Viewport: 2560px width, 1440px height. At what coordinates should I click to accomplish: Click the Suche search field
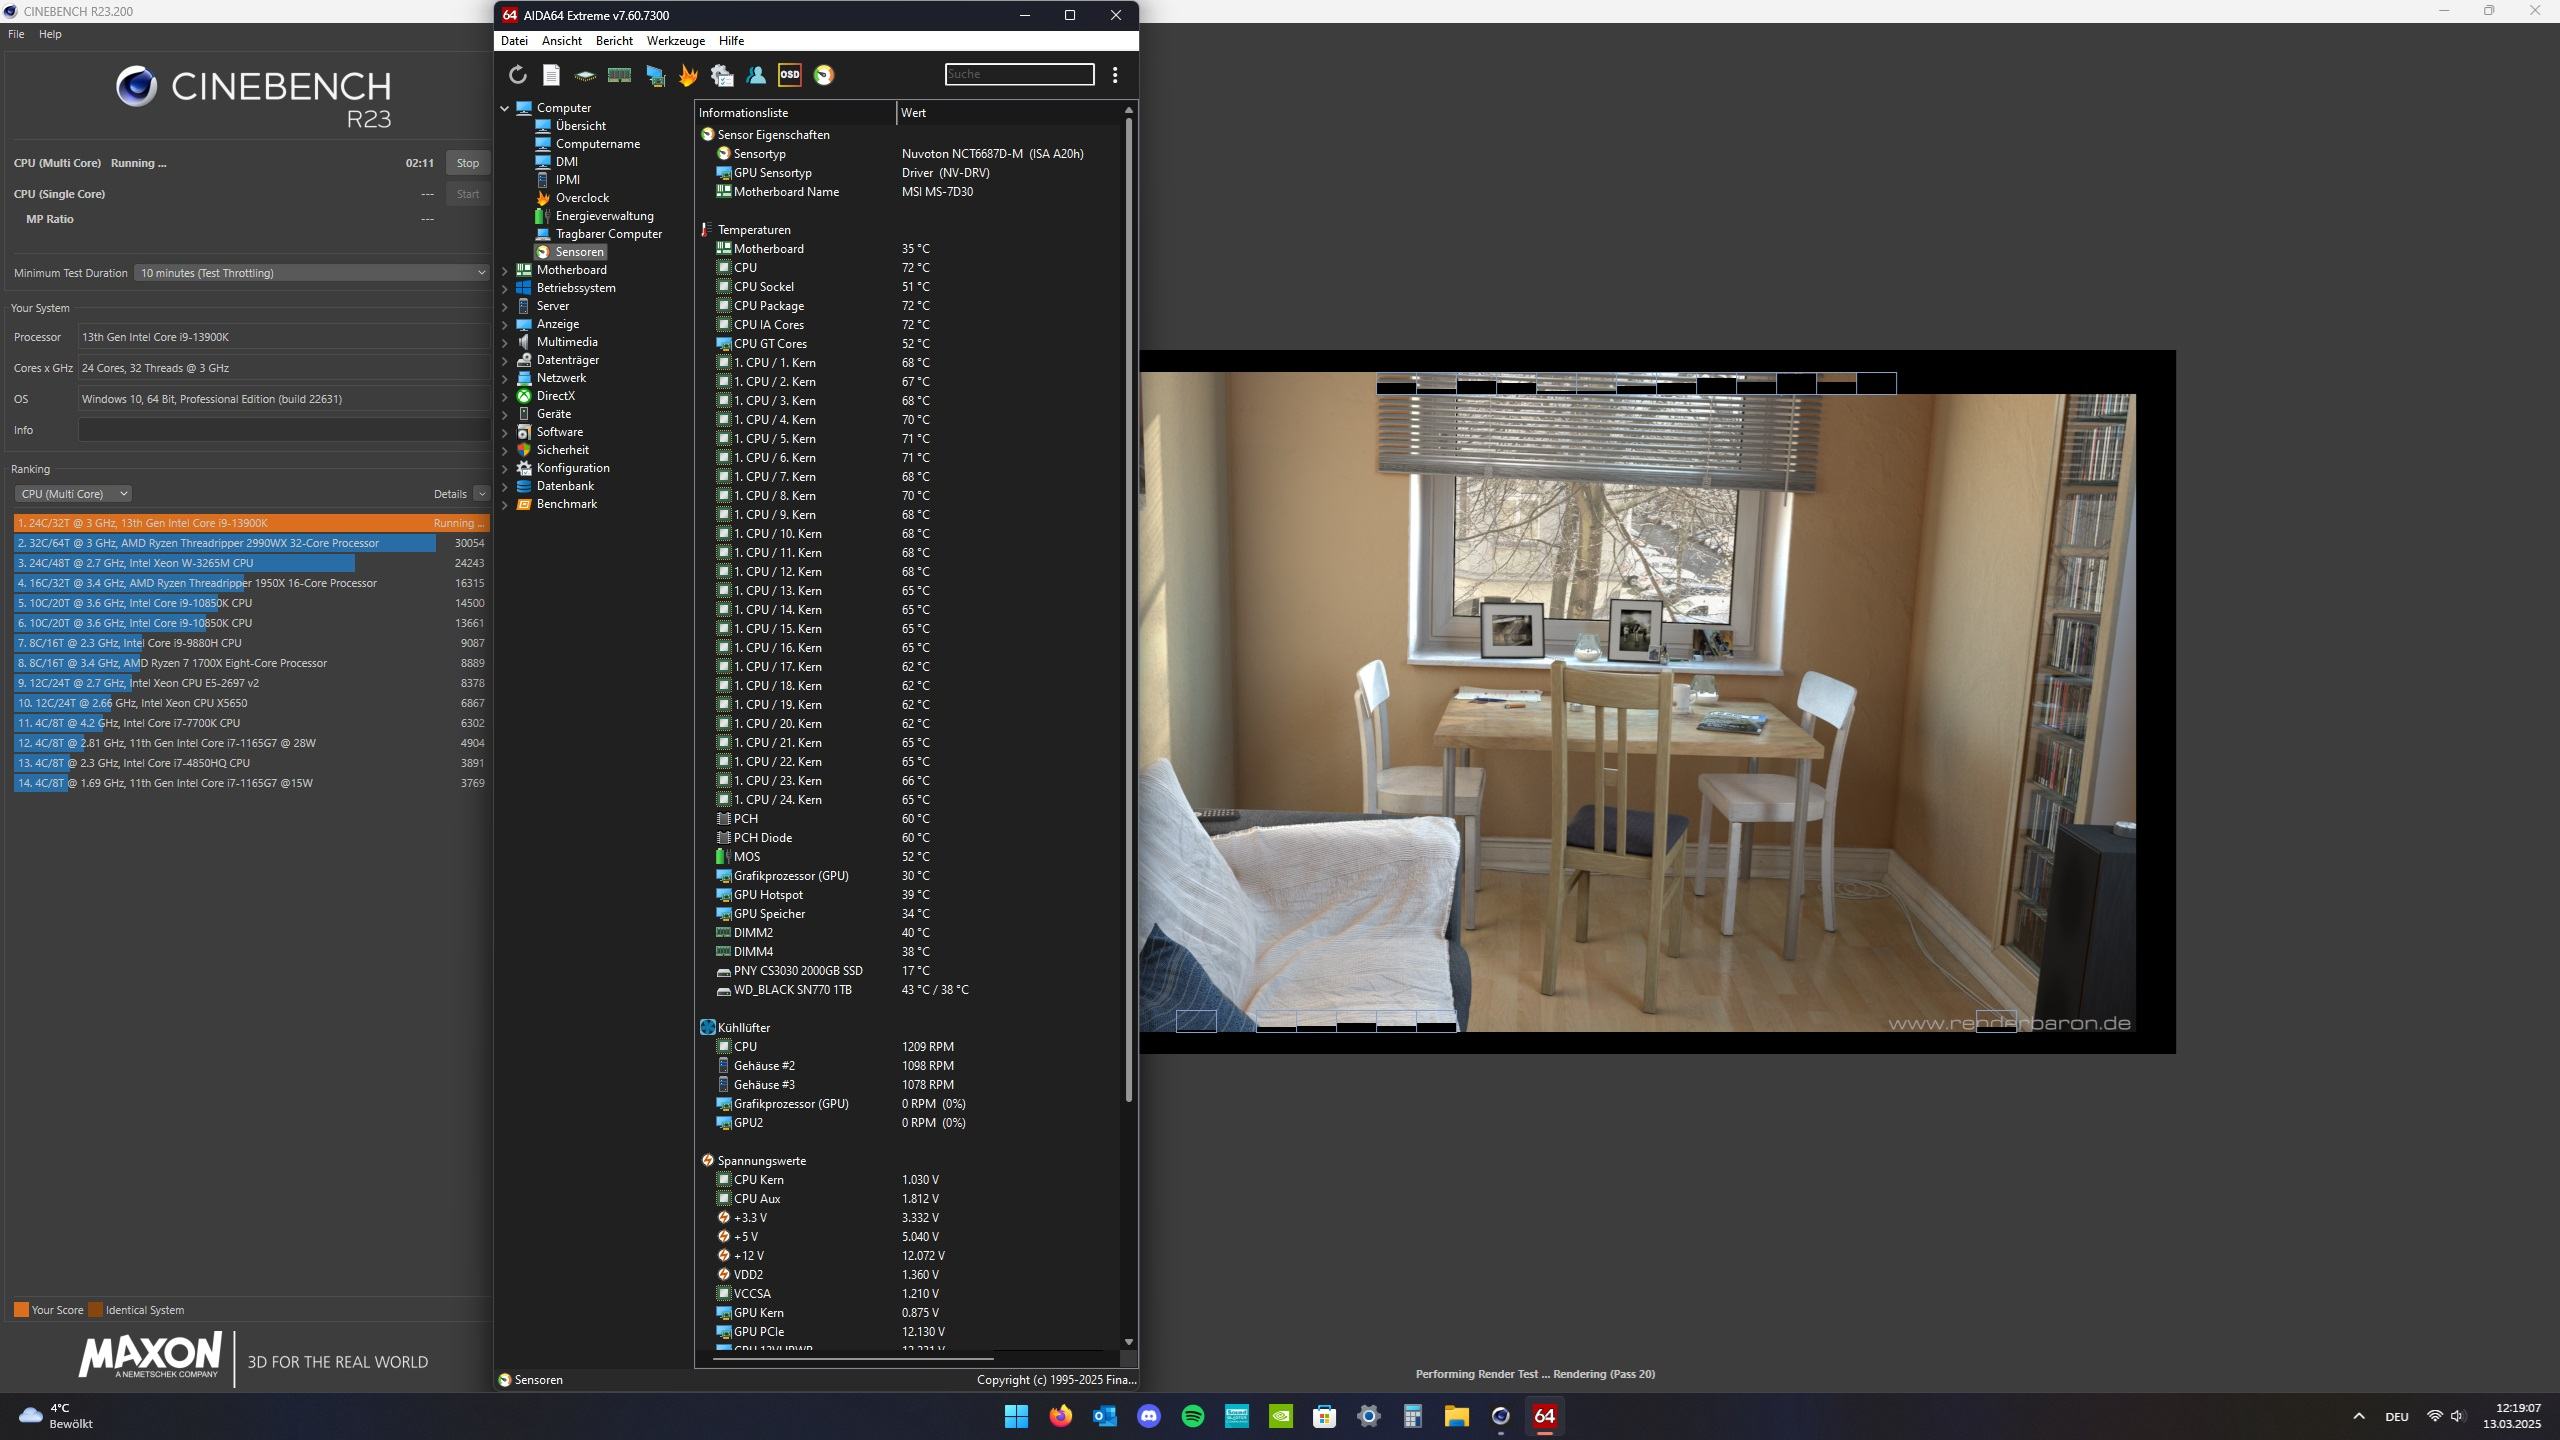point(1019,74)
